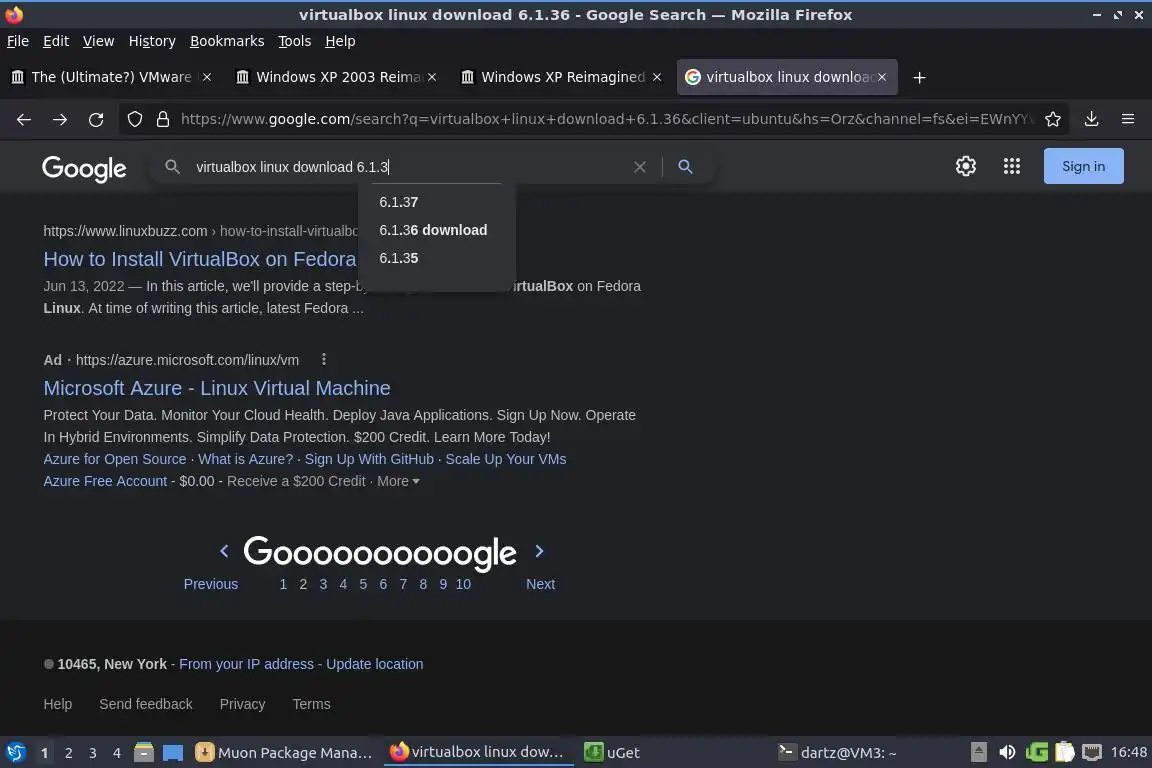This screenshot has width=1152, height=768.
Task: Select the 6.1.37 search suggestion
Action: click(436, 202)
